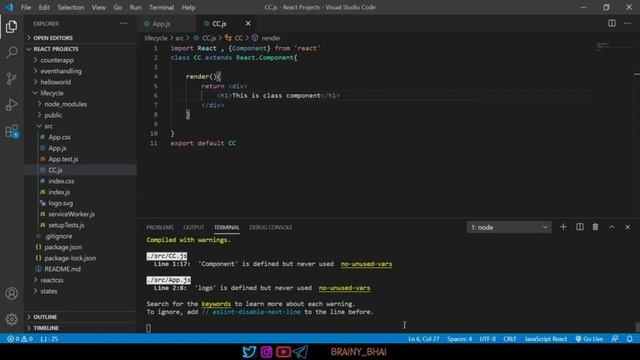This screenshot has width=640, height=360.
Task: Click JavaScript React language mode
Action: tap(546, 339)
